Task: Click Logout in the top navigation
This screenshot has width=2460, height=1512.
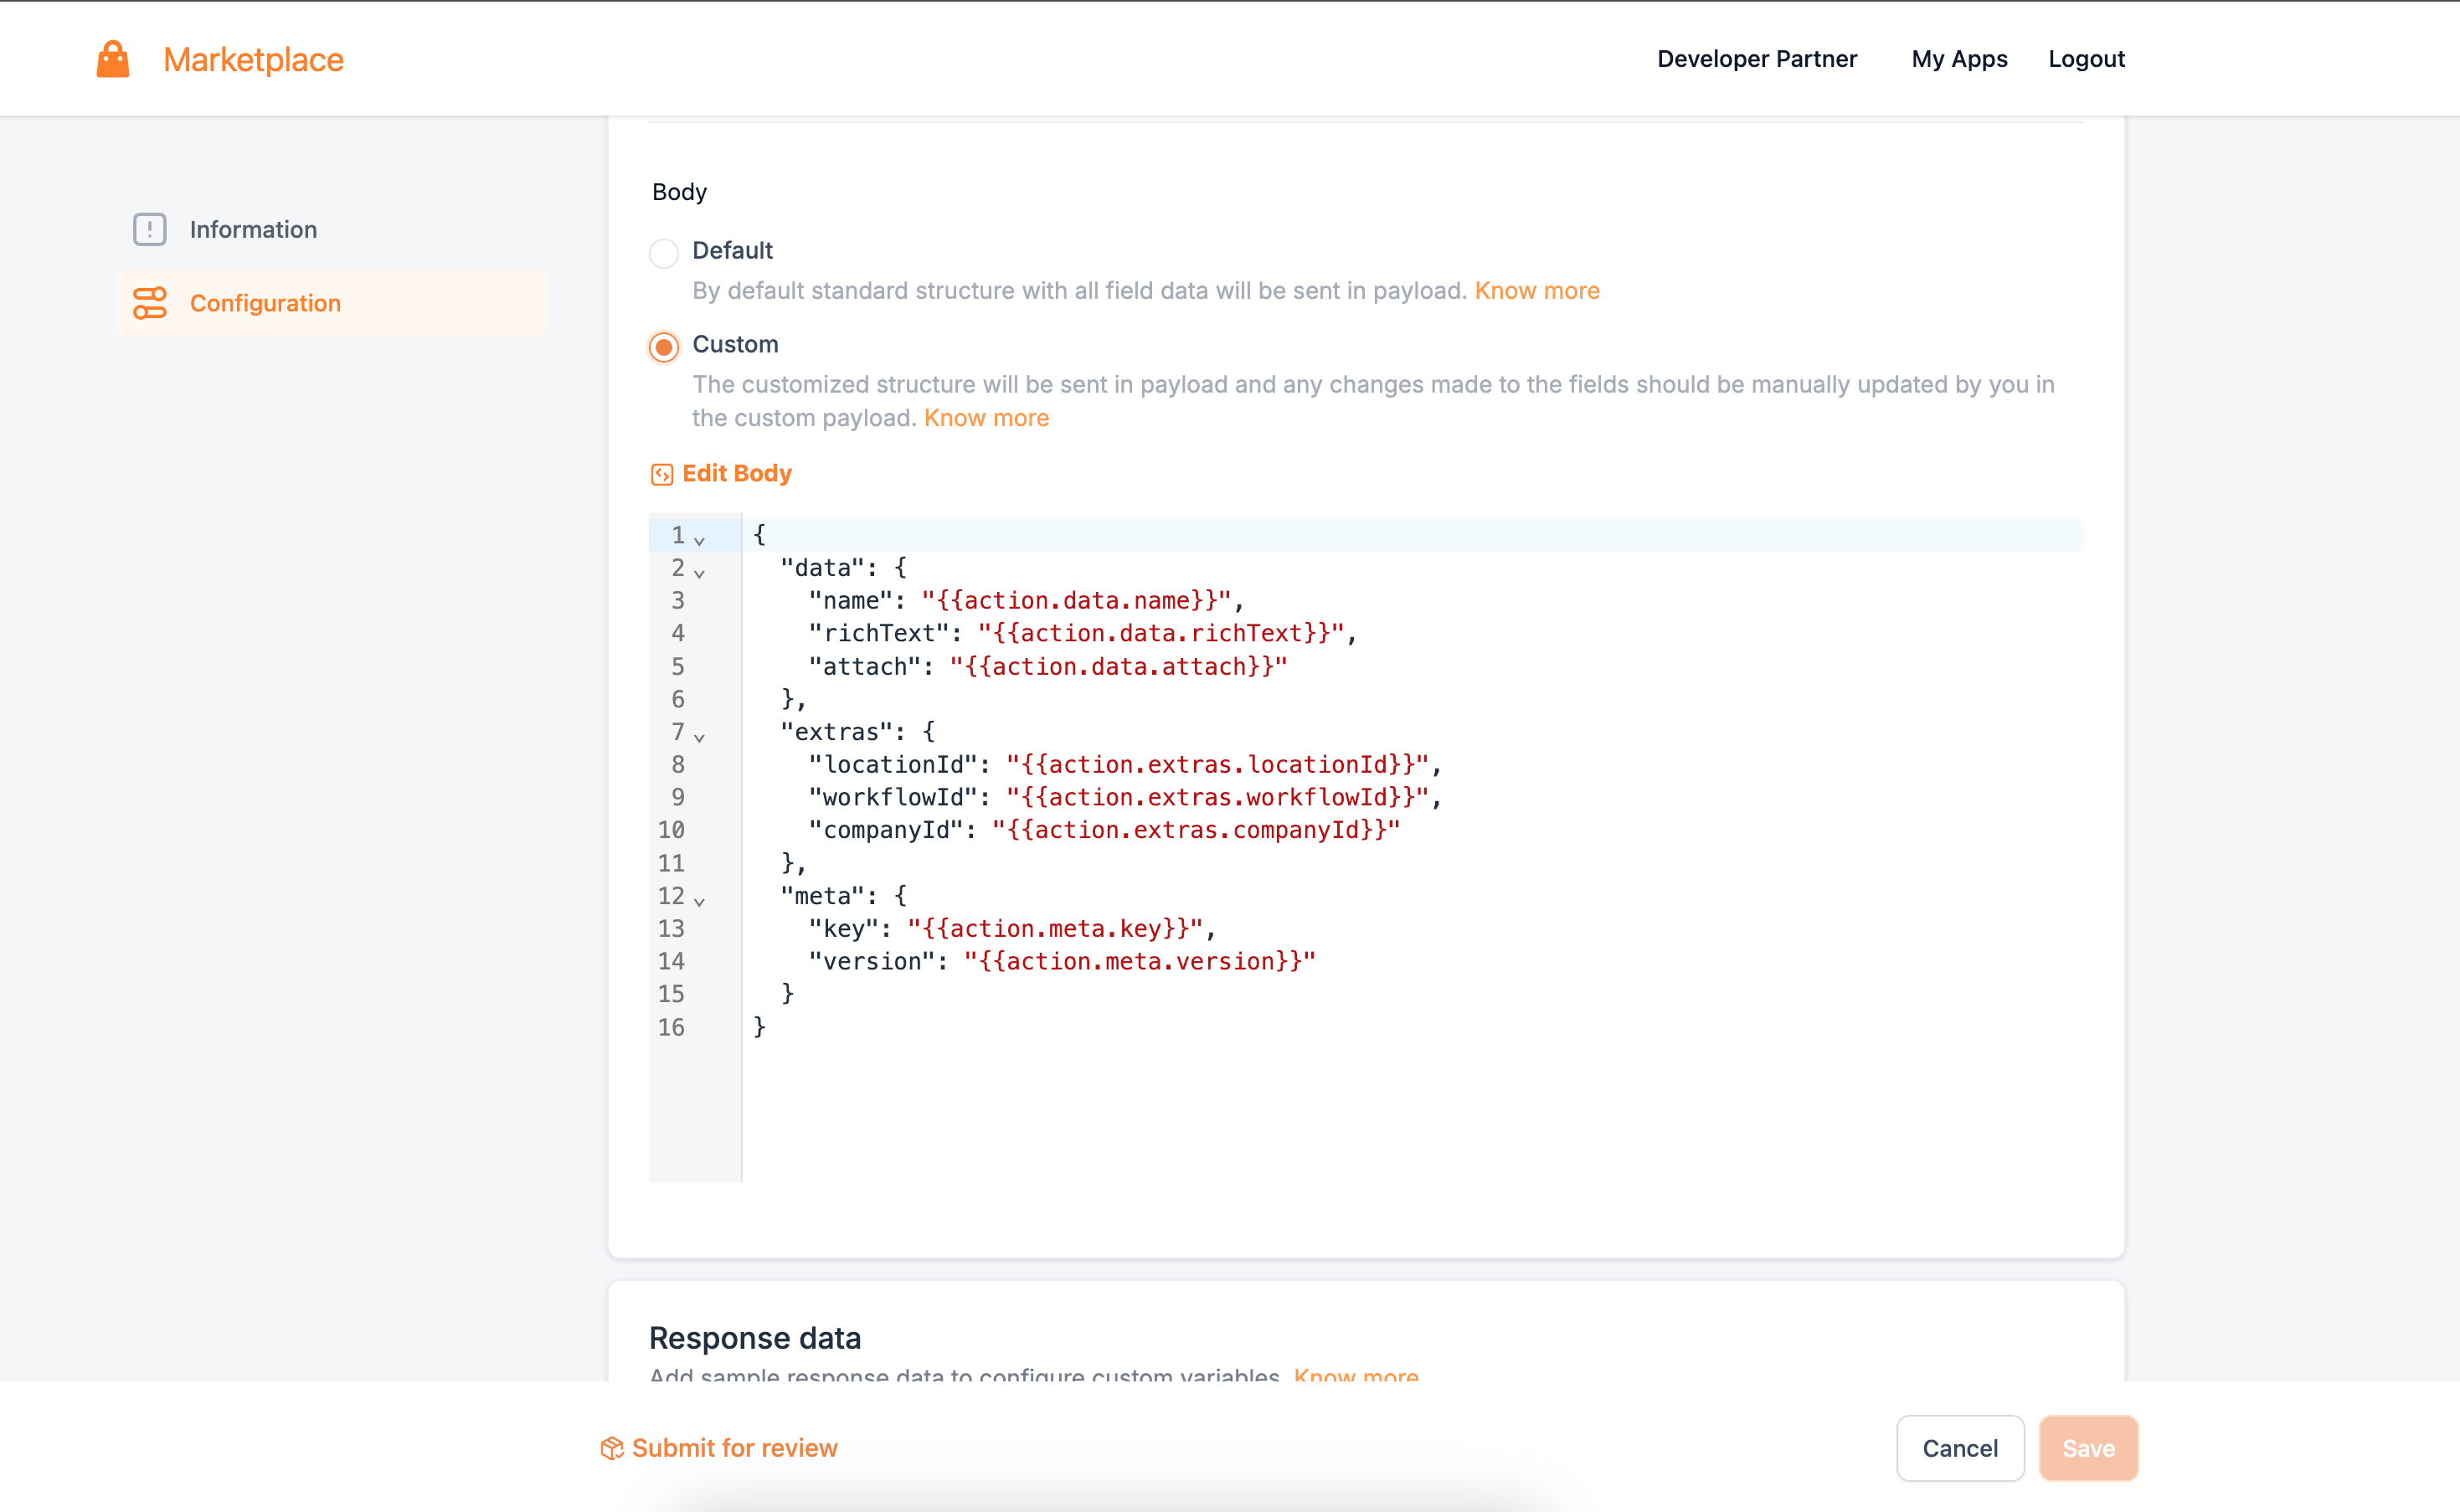Action: (2086, 59)
